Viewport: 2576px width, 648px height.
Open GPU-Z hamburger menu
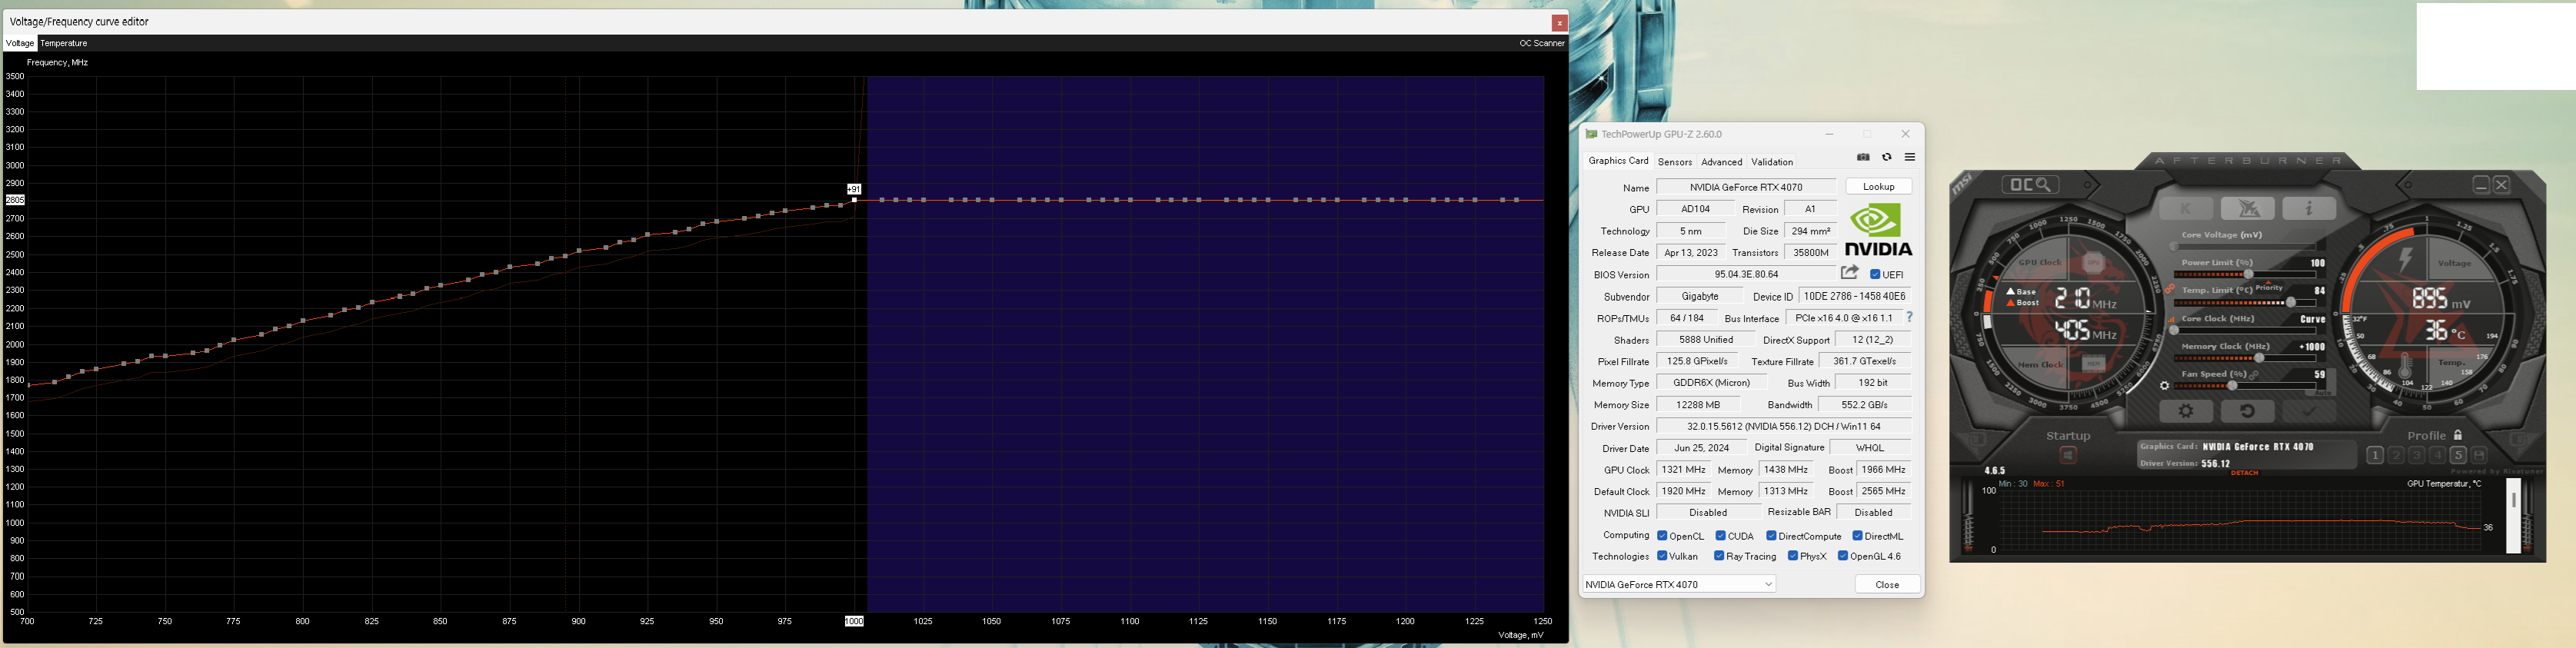point(1910,157)
